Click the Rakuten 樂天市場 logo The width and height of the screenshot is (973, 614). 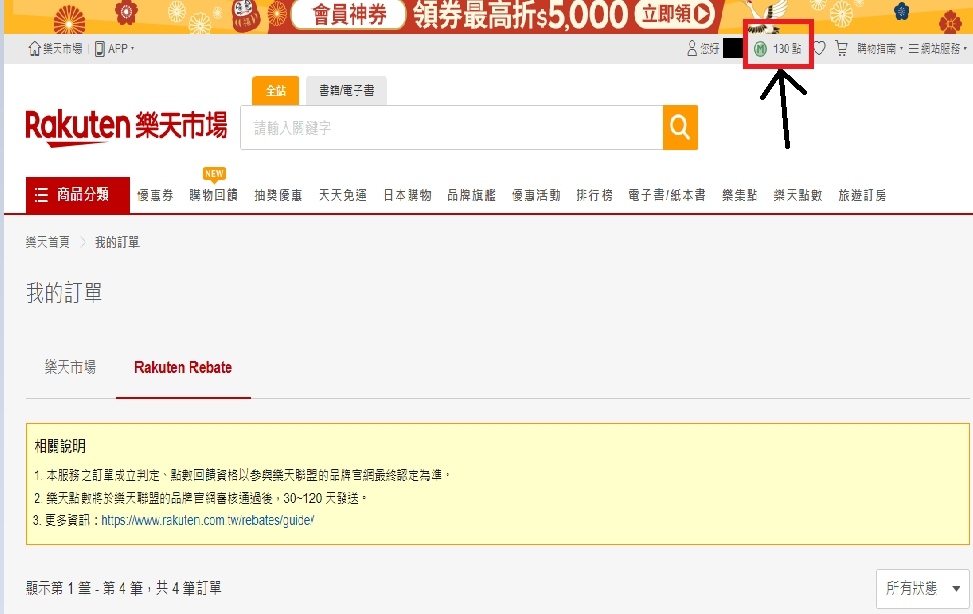pyautogui.click(x=126, y=128)
